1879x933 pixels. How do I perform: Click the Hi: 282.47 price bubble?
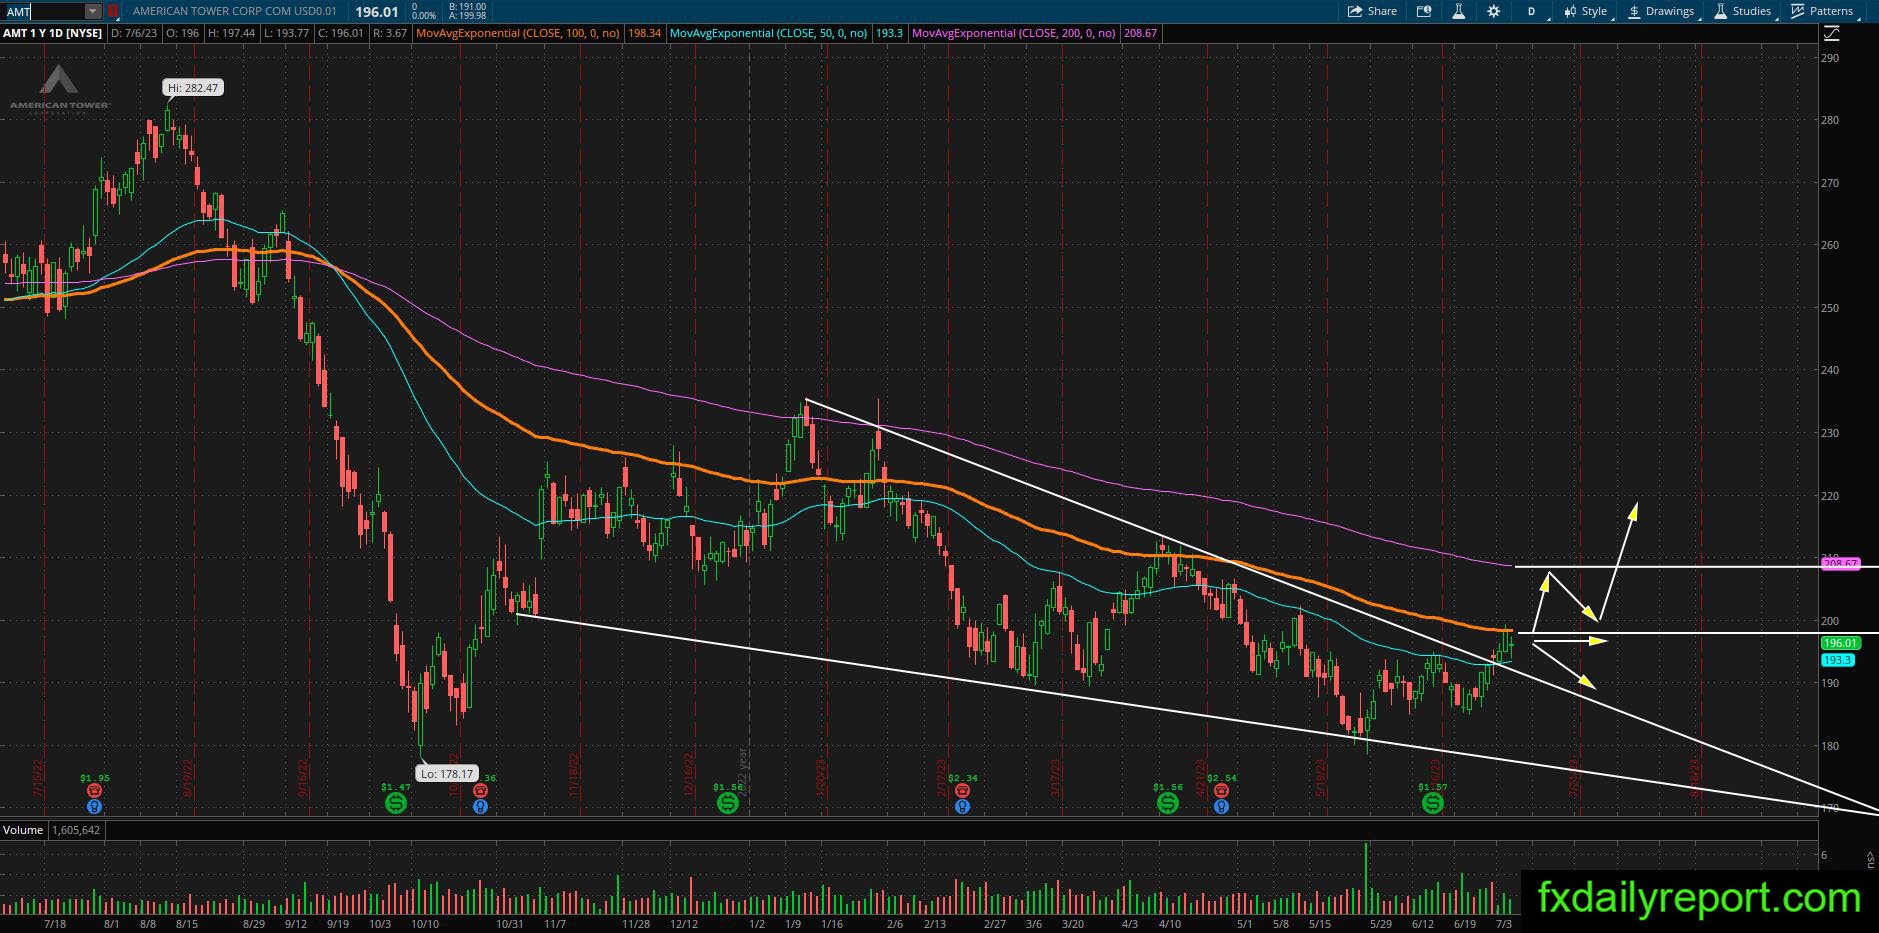[x=194, y=88]
